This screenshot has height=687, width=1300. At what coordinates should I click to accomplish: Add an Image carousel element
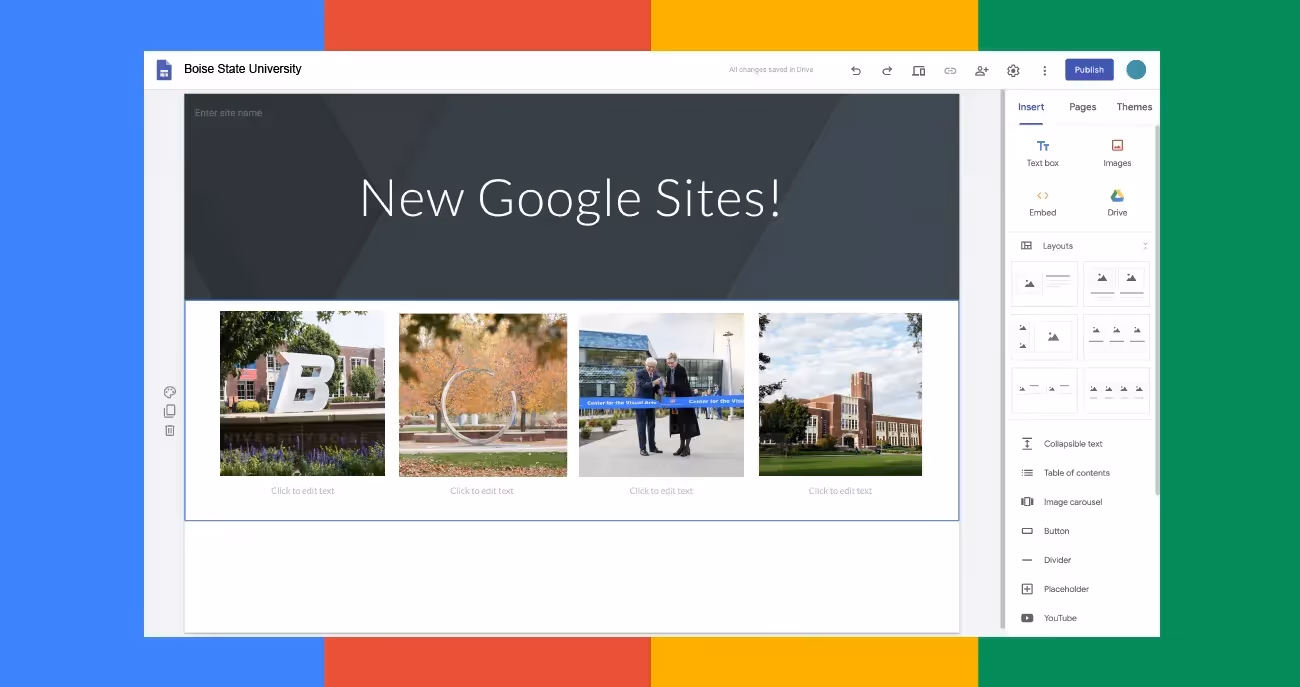[x=1071, y=501]
